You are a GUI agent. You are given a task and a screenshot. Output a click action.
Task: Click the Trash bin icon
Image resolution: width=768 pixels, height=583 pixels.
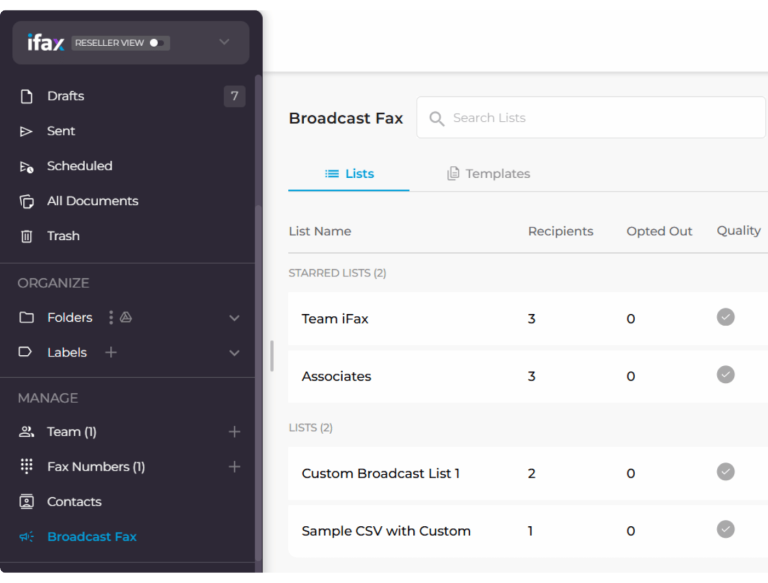tap(27, 236)
